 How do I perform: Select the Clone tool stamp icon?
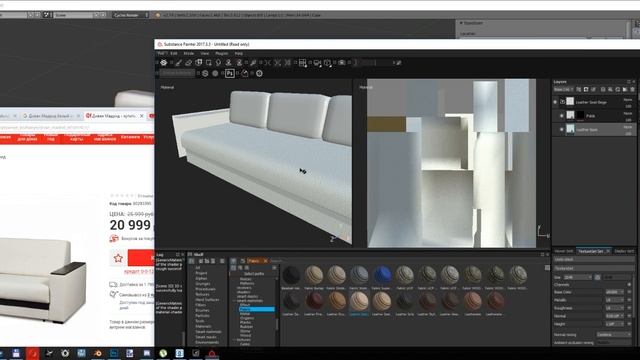click(229, 62)
